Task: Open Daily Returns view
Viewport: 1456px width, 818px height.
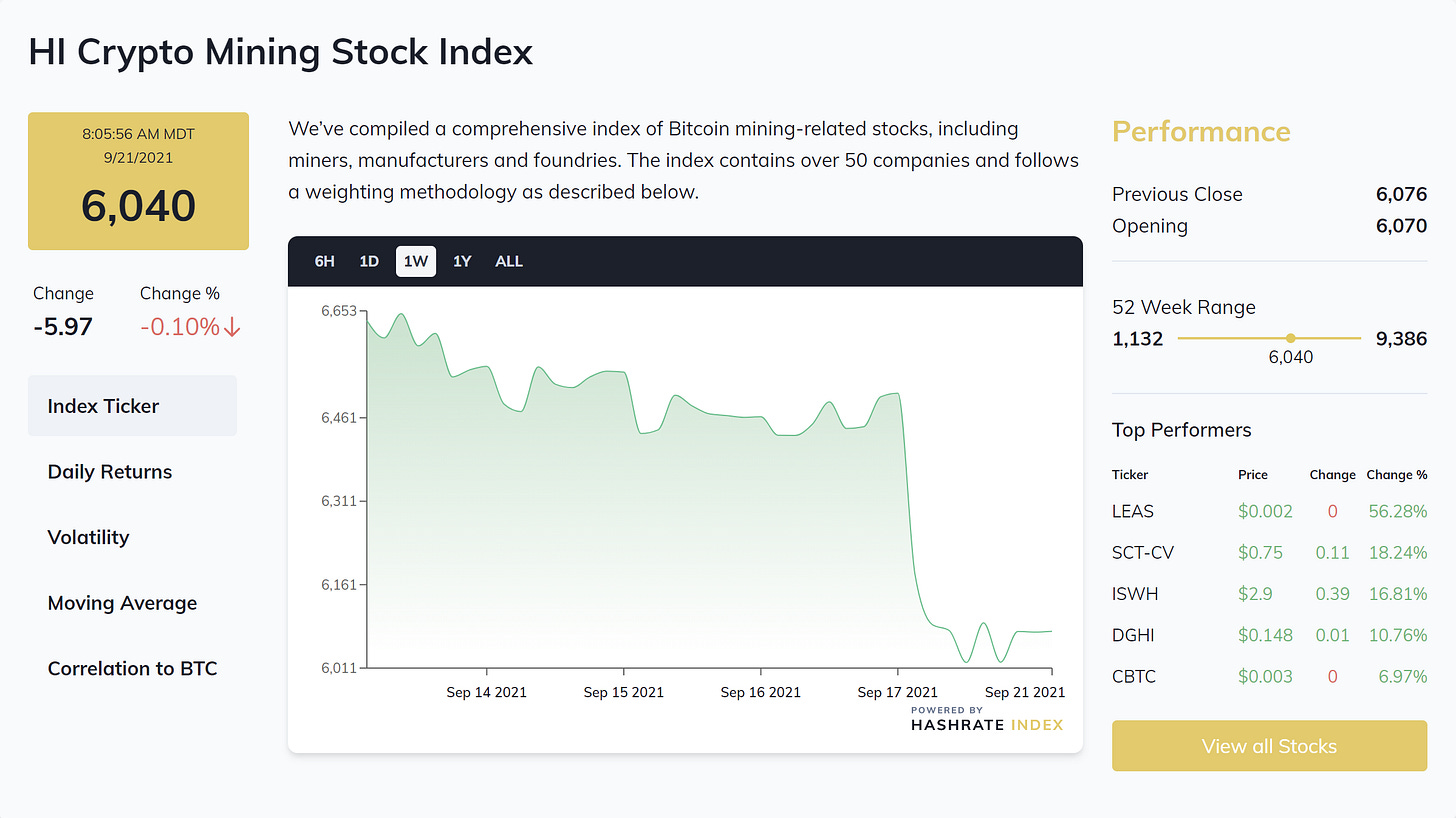Action: tap(110, 472)
